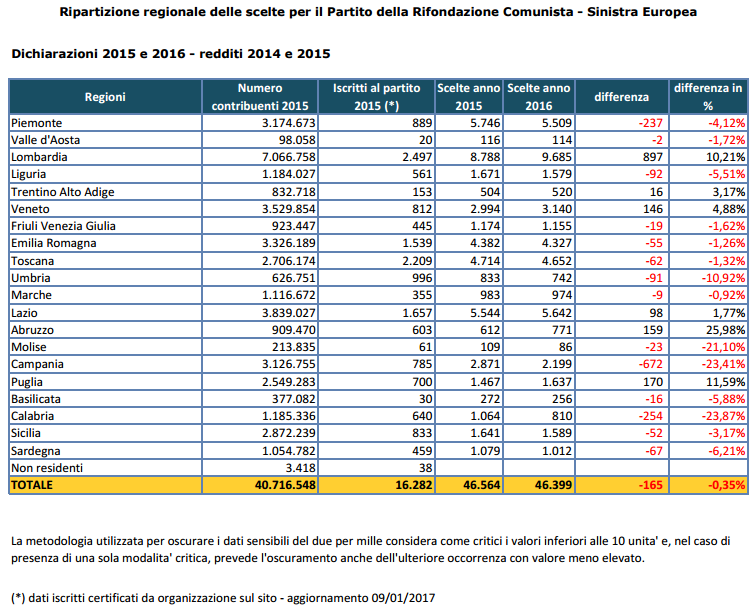The image size is (756, 609).
Task: Click the 'Scelte anno 2015' header
Action: tap(469, 97)
